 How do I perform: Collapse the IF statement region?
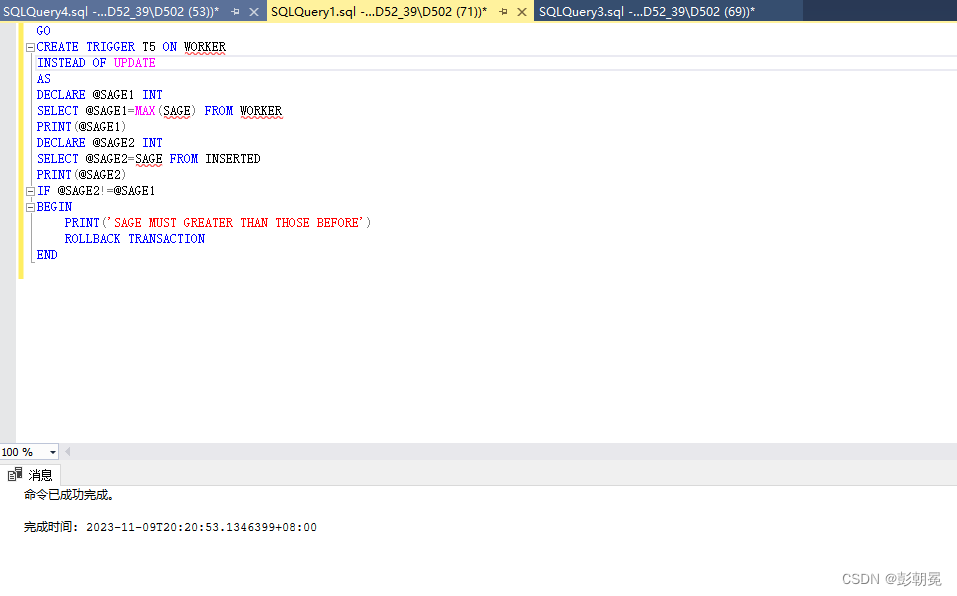tap(30, 190)
